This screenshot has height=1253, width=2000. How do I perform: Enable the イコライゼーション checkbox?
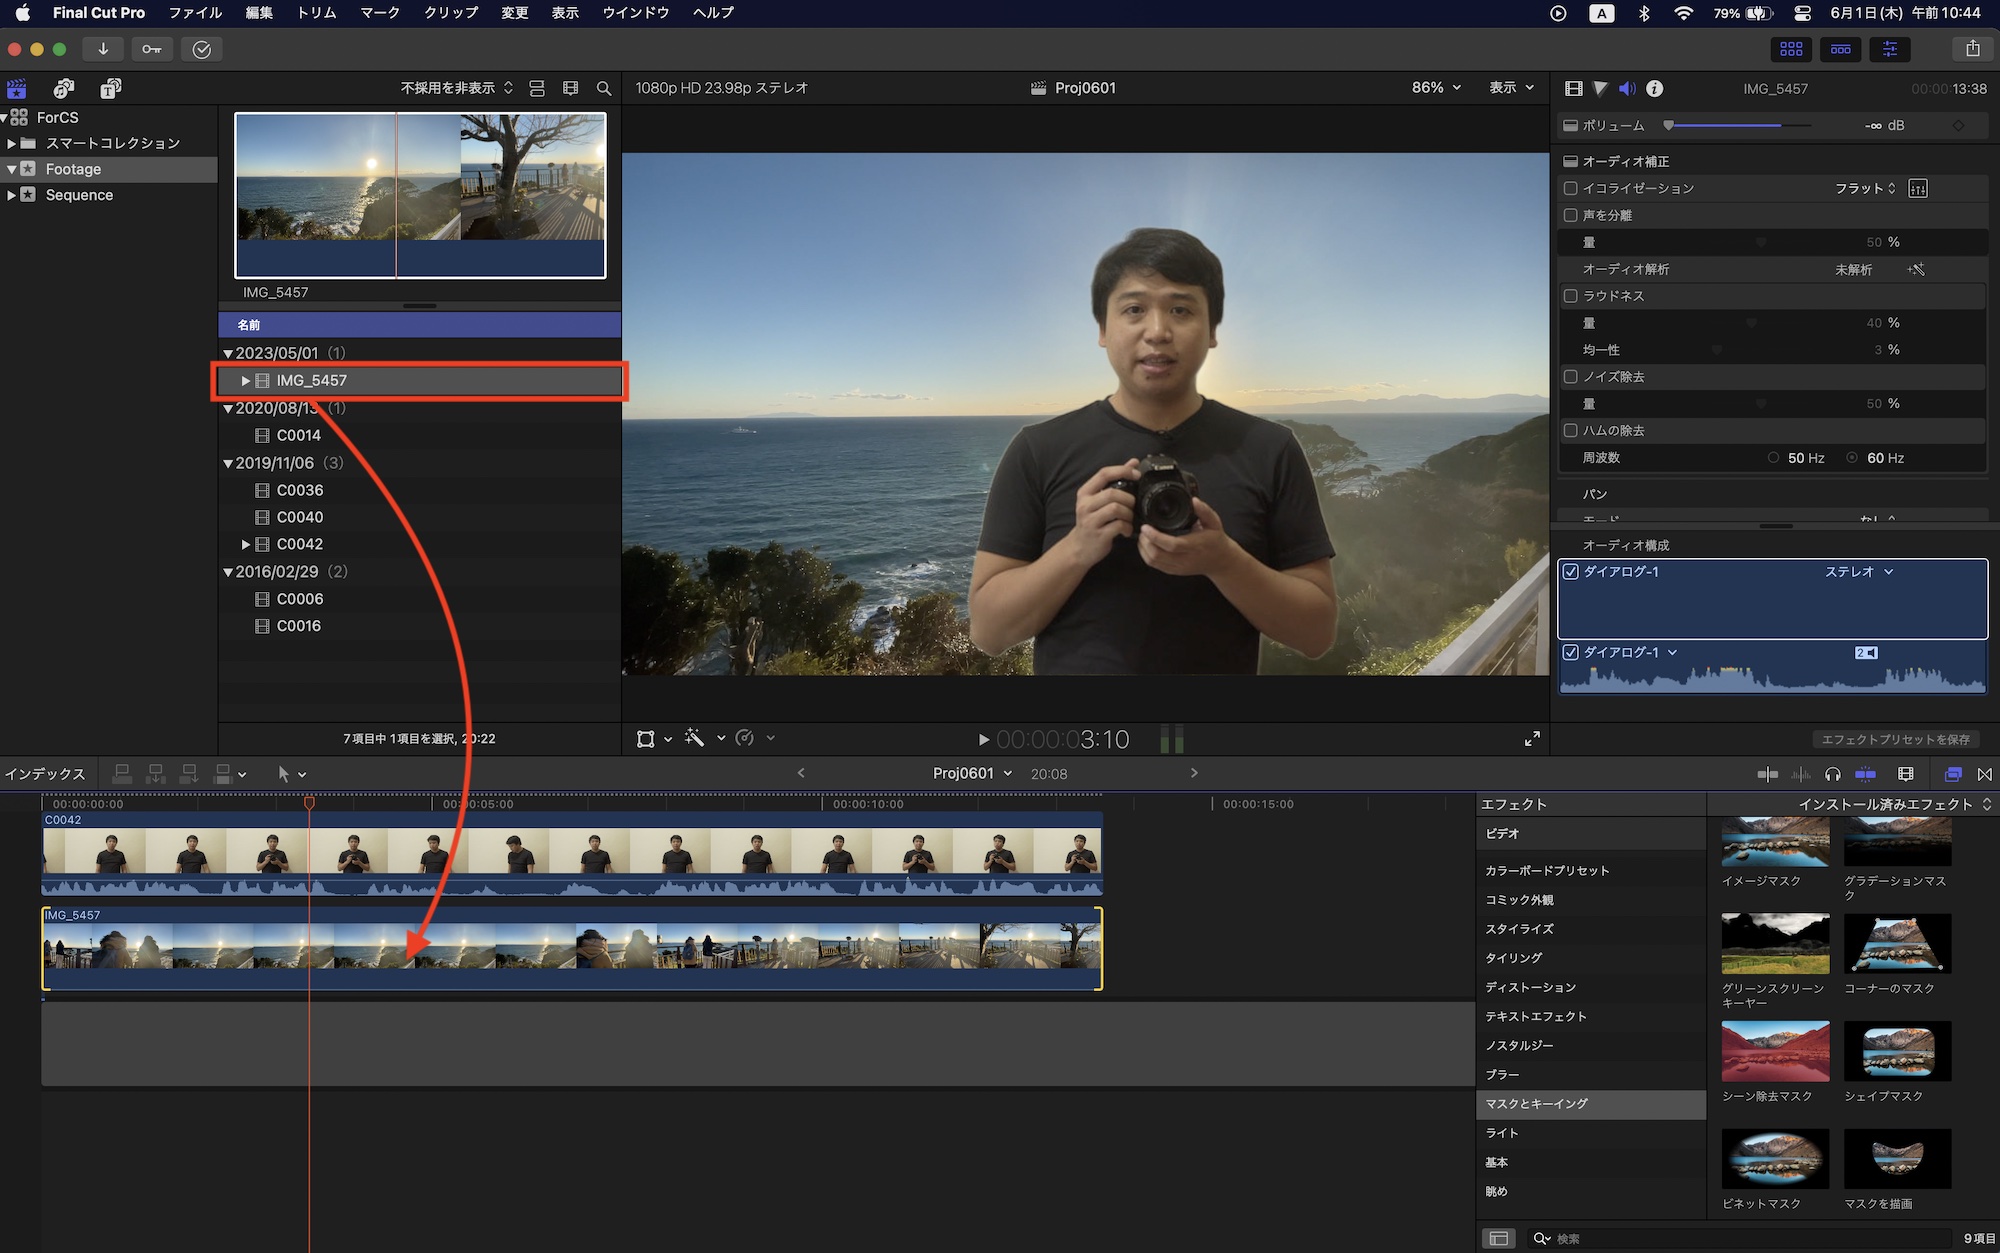[x=1571, y=188]
